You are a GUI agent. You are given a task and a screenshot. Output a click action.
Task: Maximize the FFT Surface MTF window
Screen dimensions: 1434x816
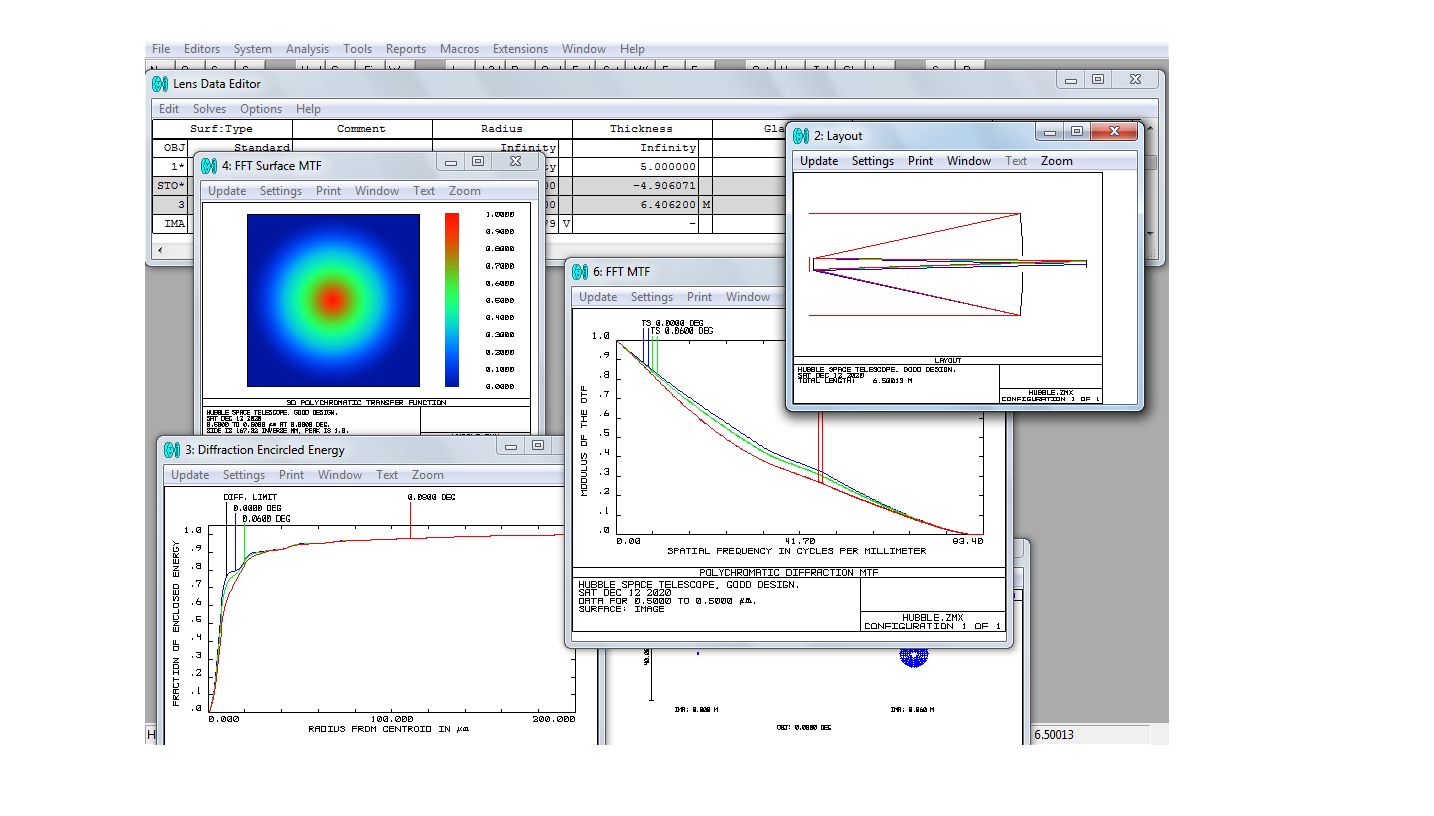(478, 161)
